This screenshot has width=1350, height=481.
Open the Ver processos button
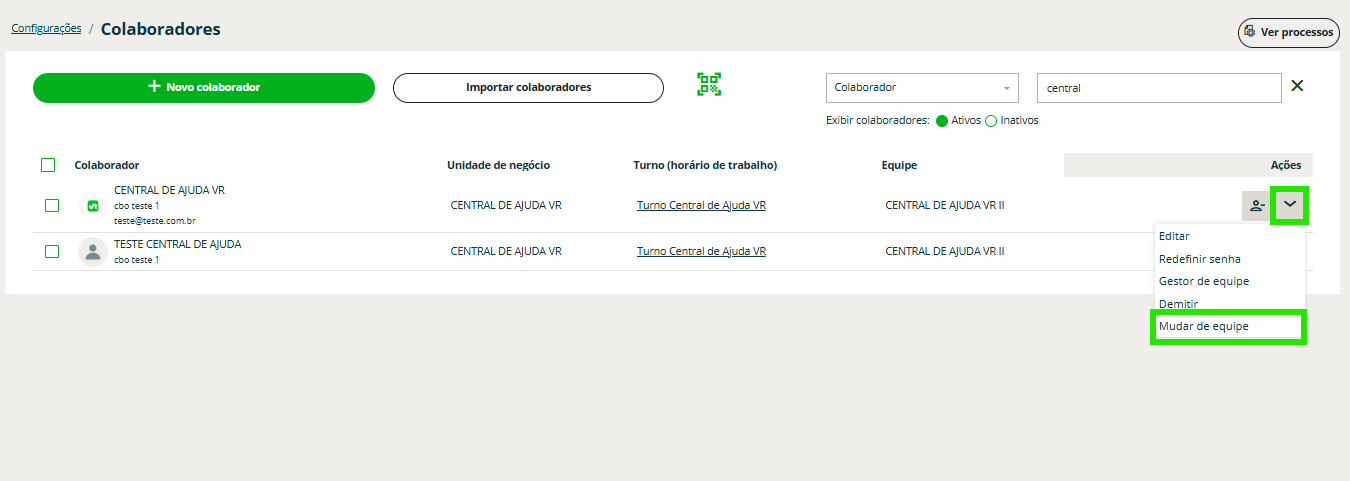[x=1288, y=32]
